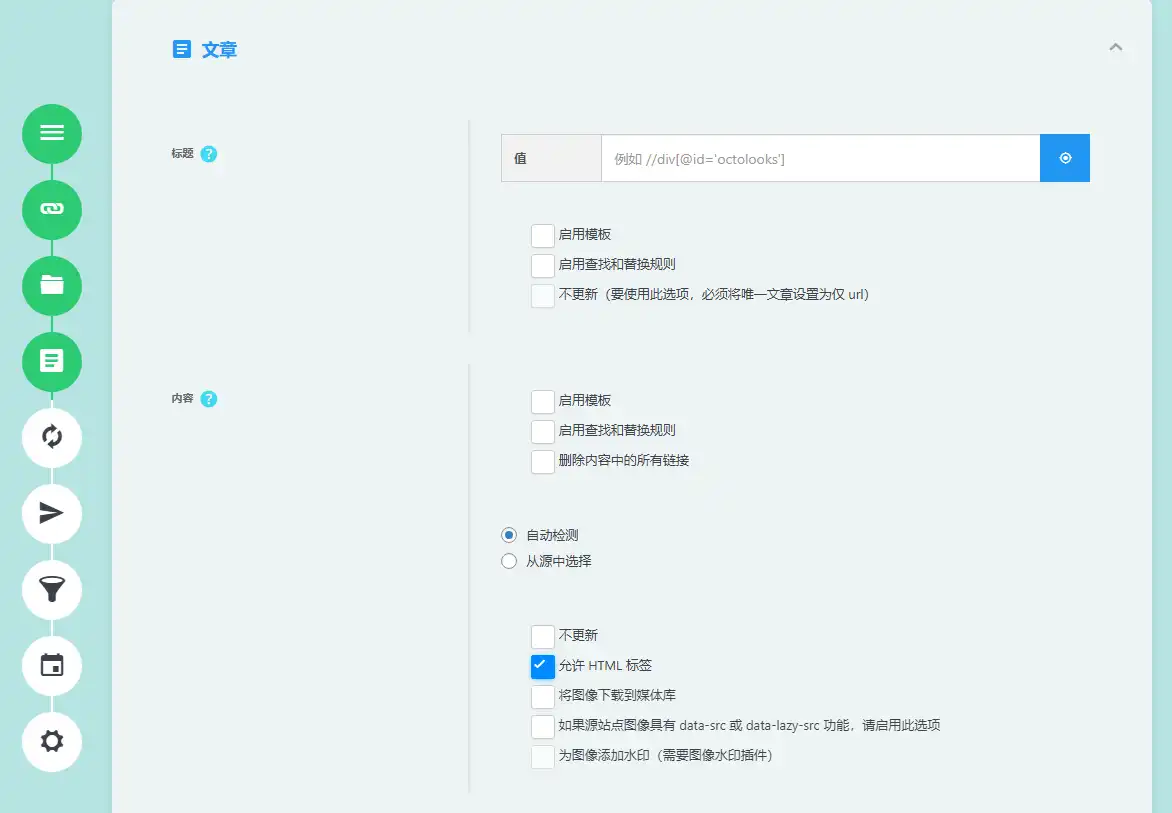1172x813 pixels.
Task: Enable 启用模板 under the 标题 section
Action: click(x=542, y=235)
